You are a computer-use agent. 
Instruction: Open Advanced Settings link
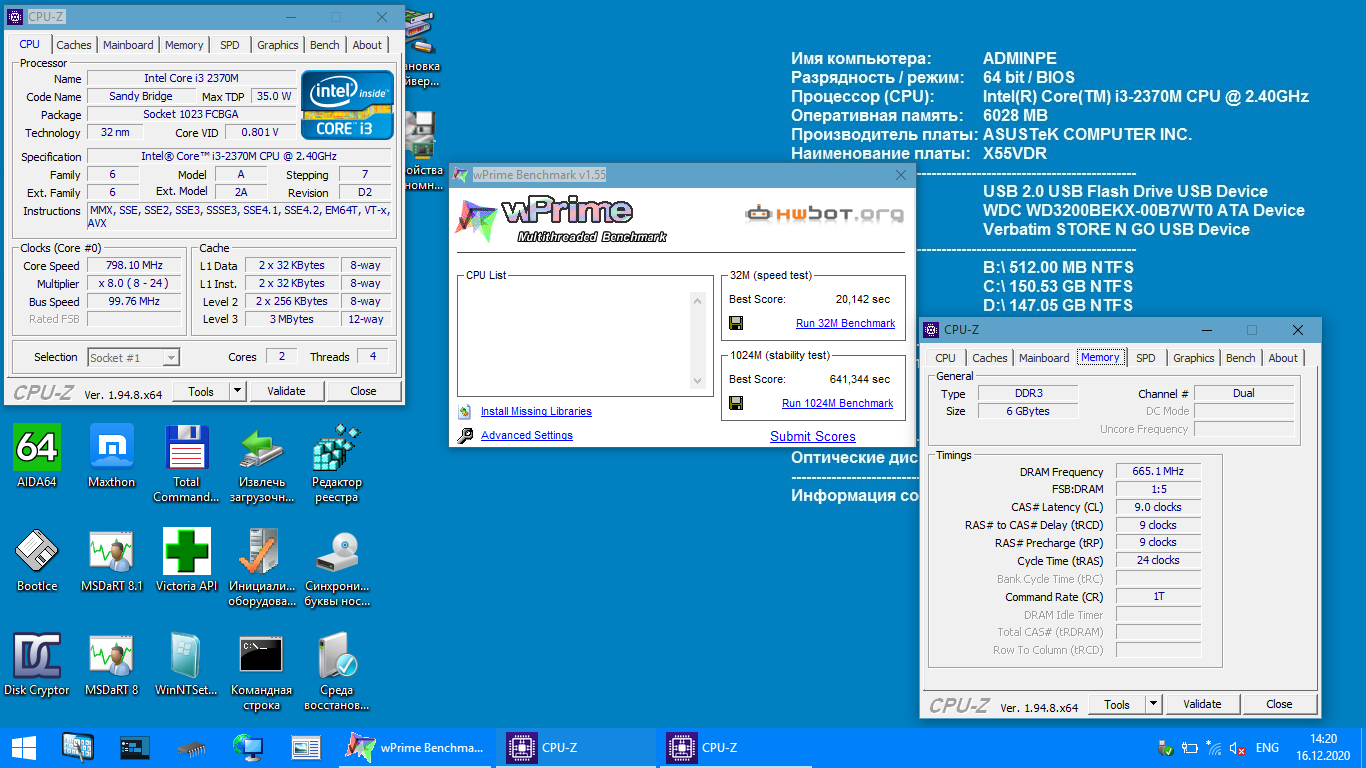527,435
